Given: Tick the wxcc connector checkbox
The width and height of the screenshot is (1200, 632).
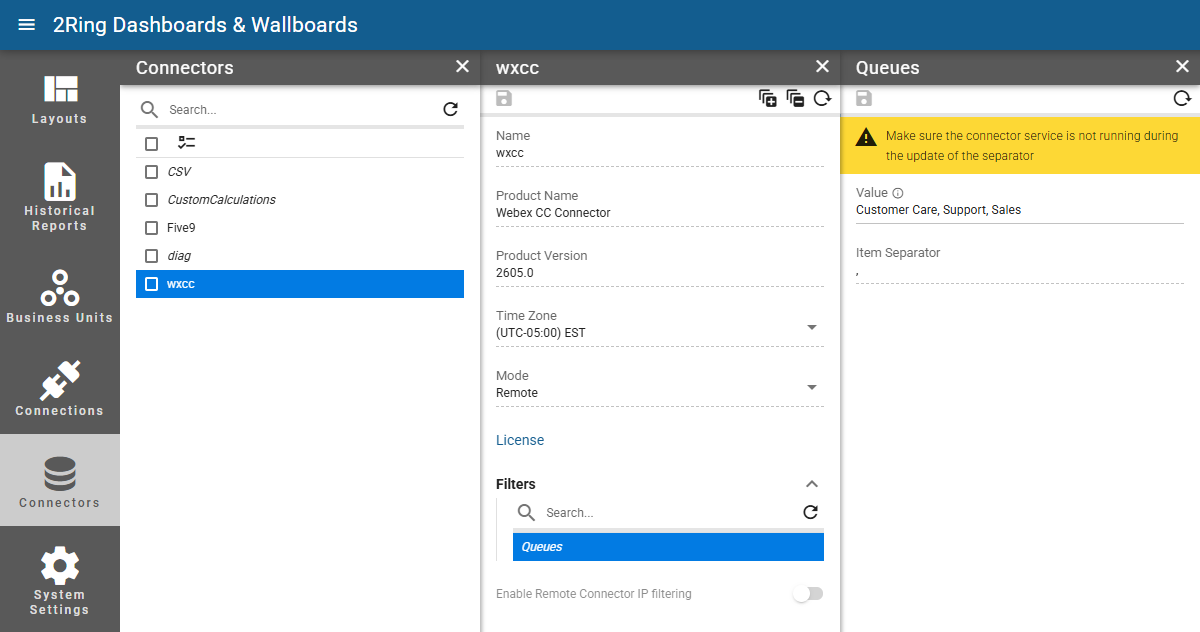Looking at the screenshot, I should [x=152, y=284].
